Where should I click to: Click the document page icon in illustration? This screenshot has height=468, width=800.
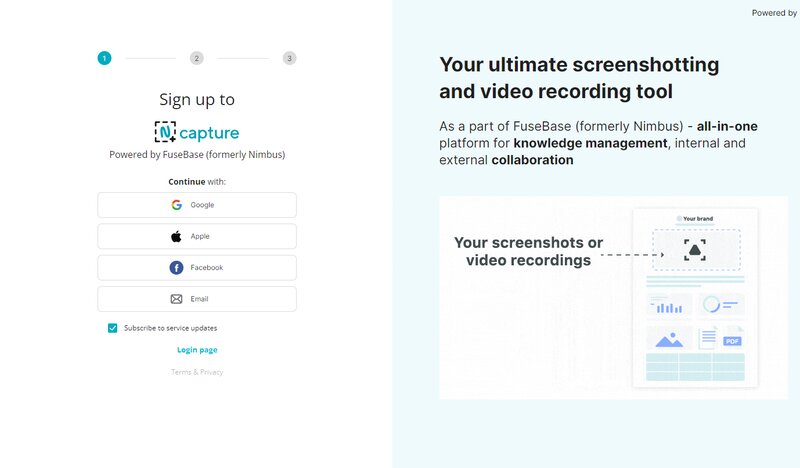[x=708, y=338]
